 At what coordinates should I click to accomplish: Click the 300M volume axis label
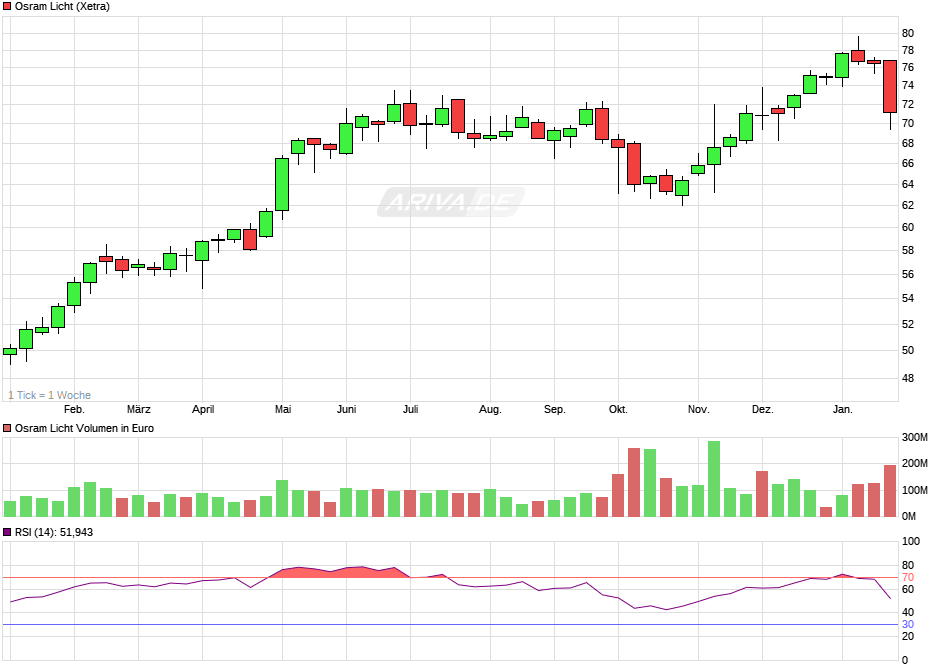pyautogui.click(x=915, y=437)
